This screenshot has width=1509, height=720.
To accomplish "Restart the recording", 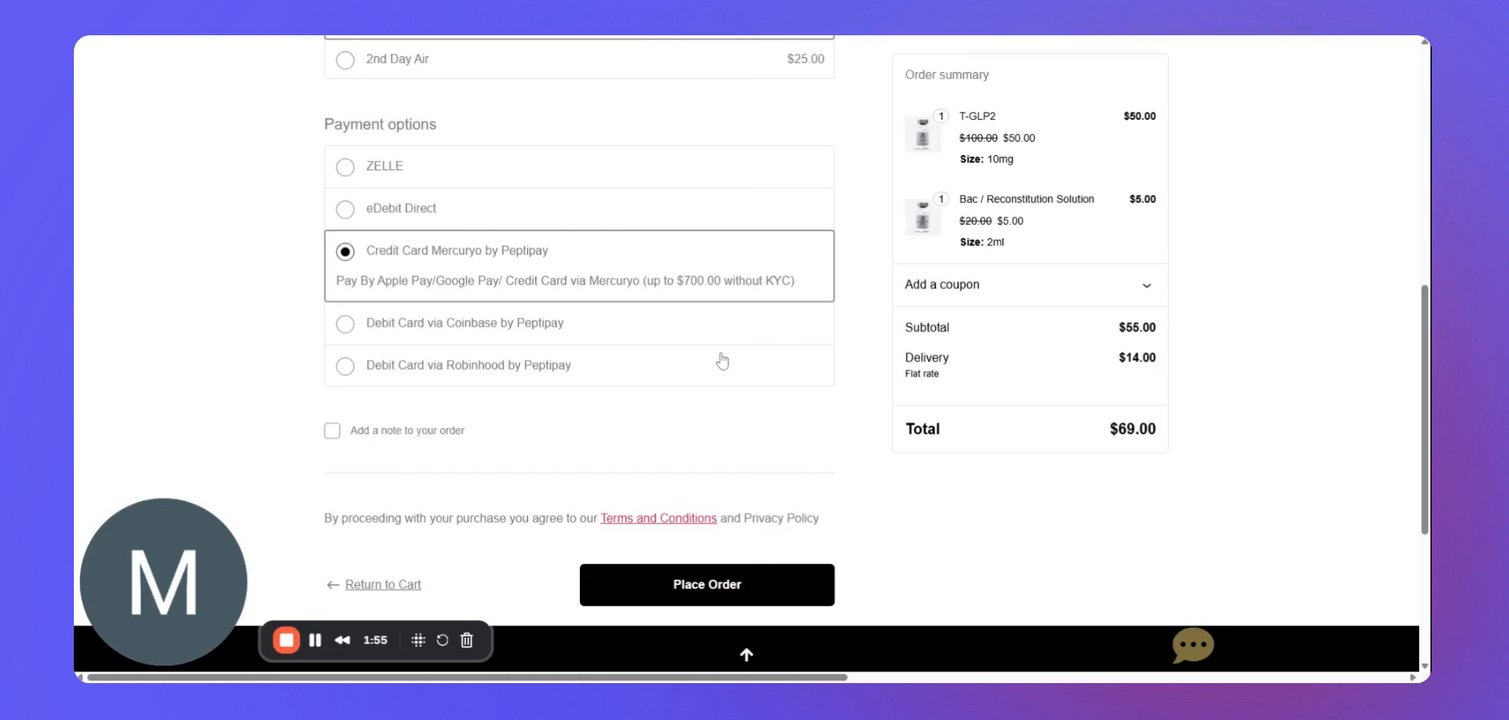I will [442, 640].
